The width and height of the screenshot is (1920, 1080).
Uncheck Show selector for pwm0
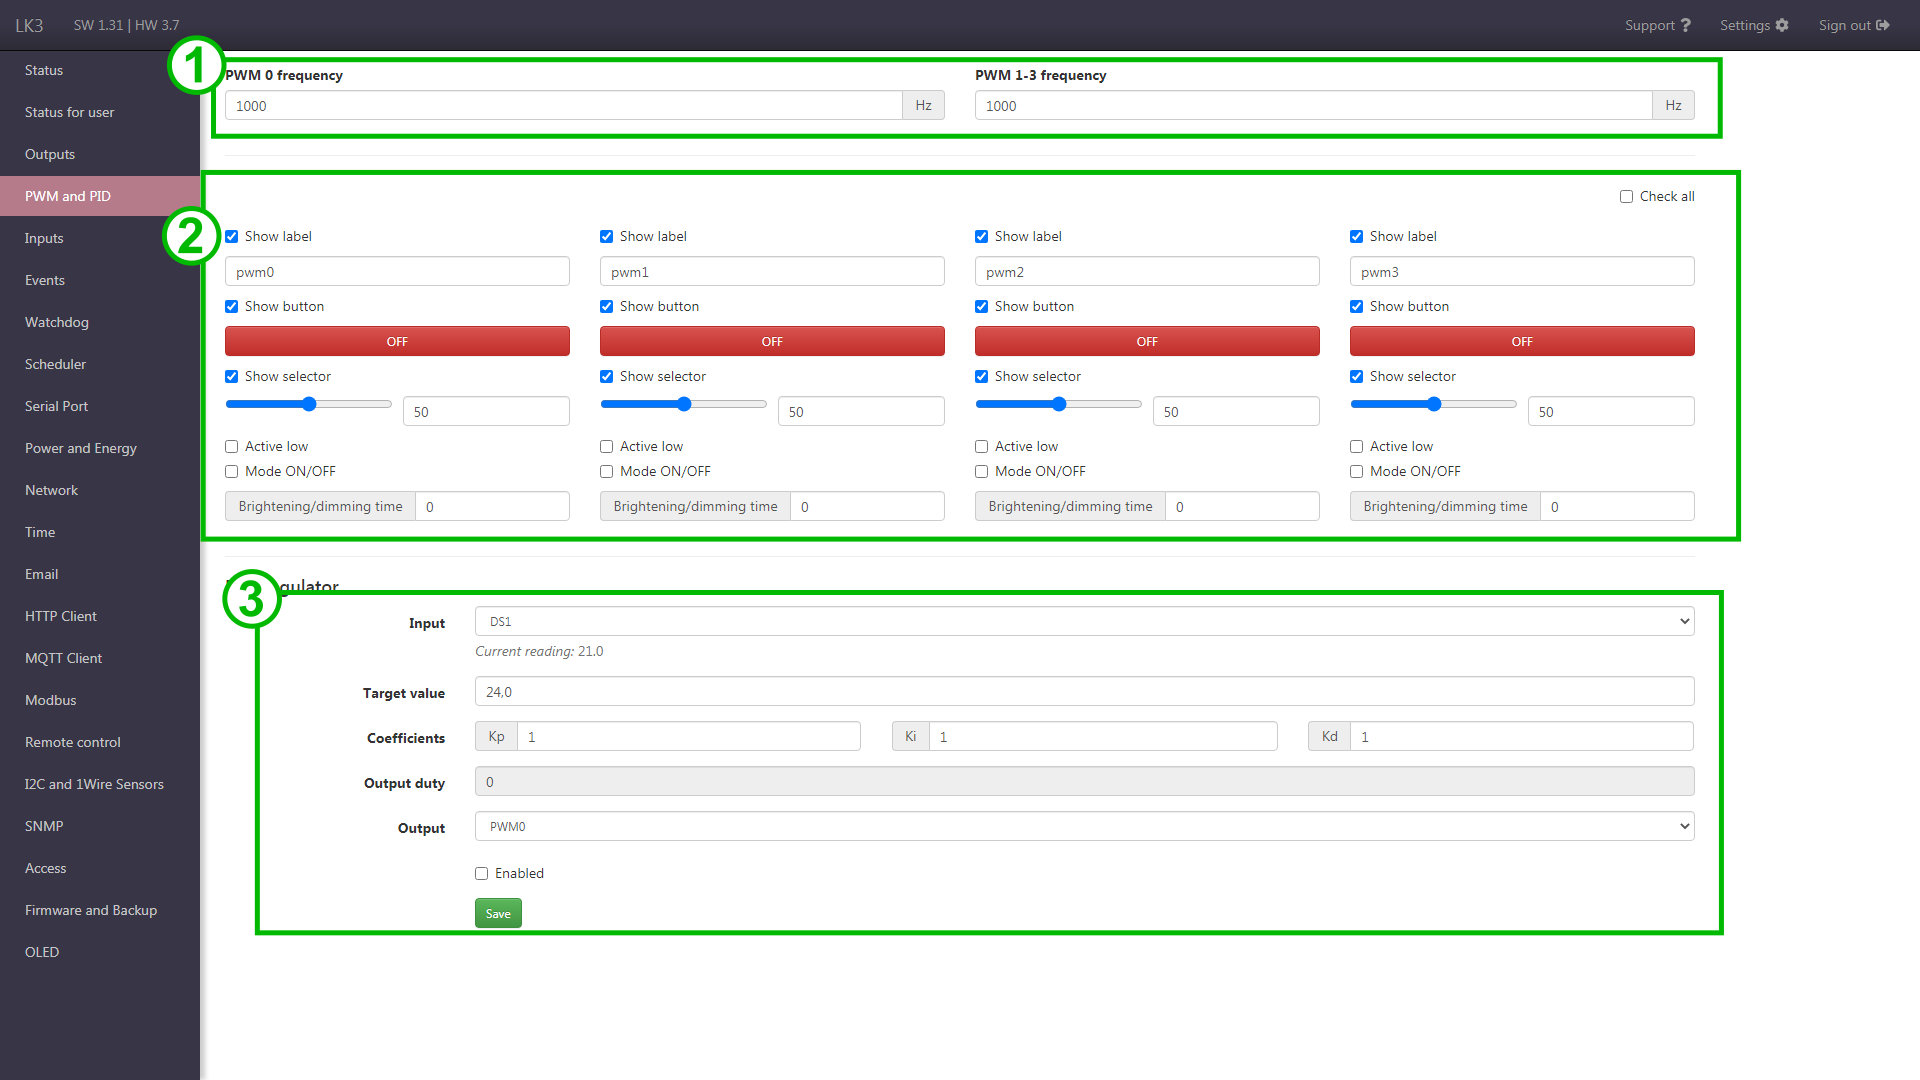pos(231,377)
